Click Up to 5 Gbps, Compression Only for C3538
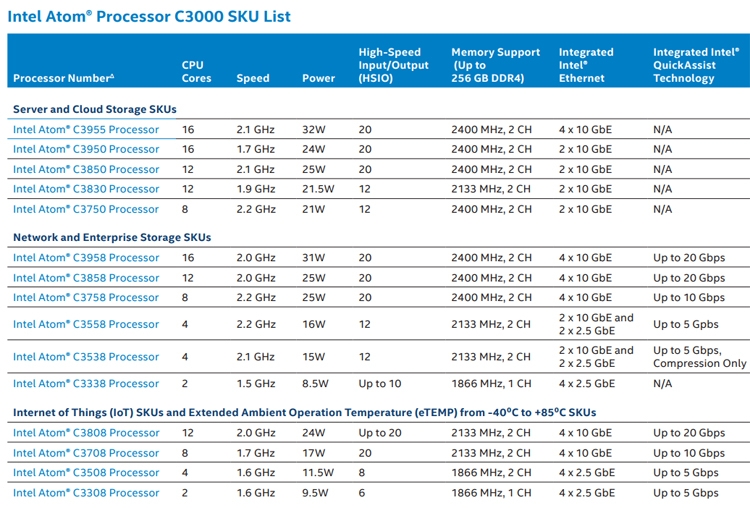Screen dimensions: 750x508 [x=699, y=357]
